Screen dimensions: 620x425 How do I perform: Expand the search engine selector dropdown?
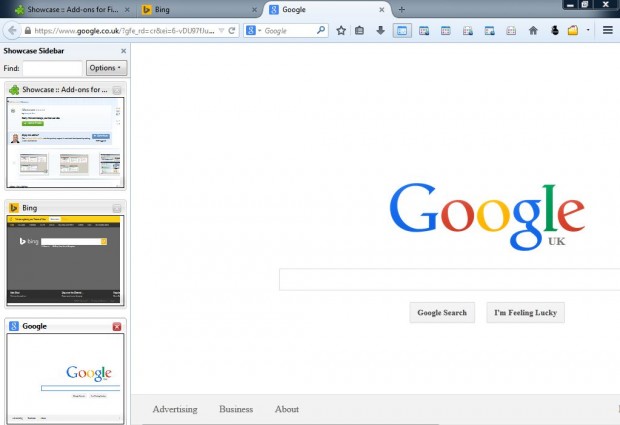260,31
